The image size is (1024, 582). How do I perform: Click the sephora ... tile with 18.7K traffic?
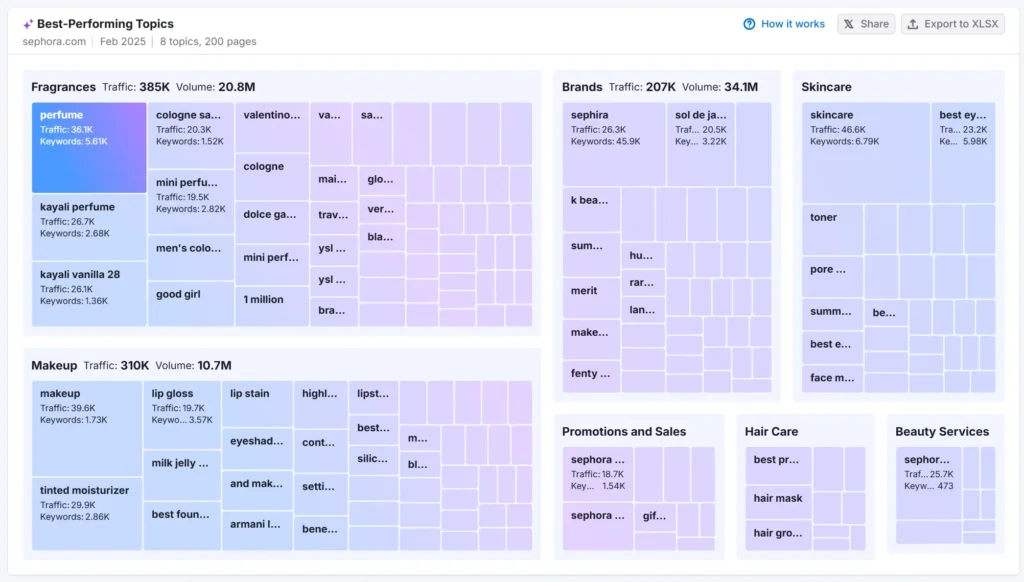point(598,474)
